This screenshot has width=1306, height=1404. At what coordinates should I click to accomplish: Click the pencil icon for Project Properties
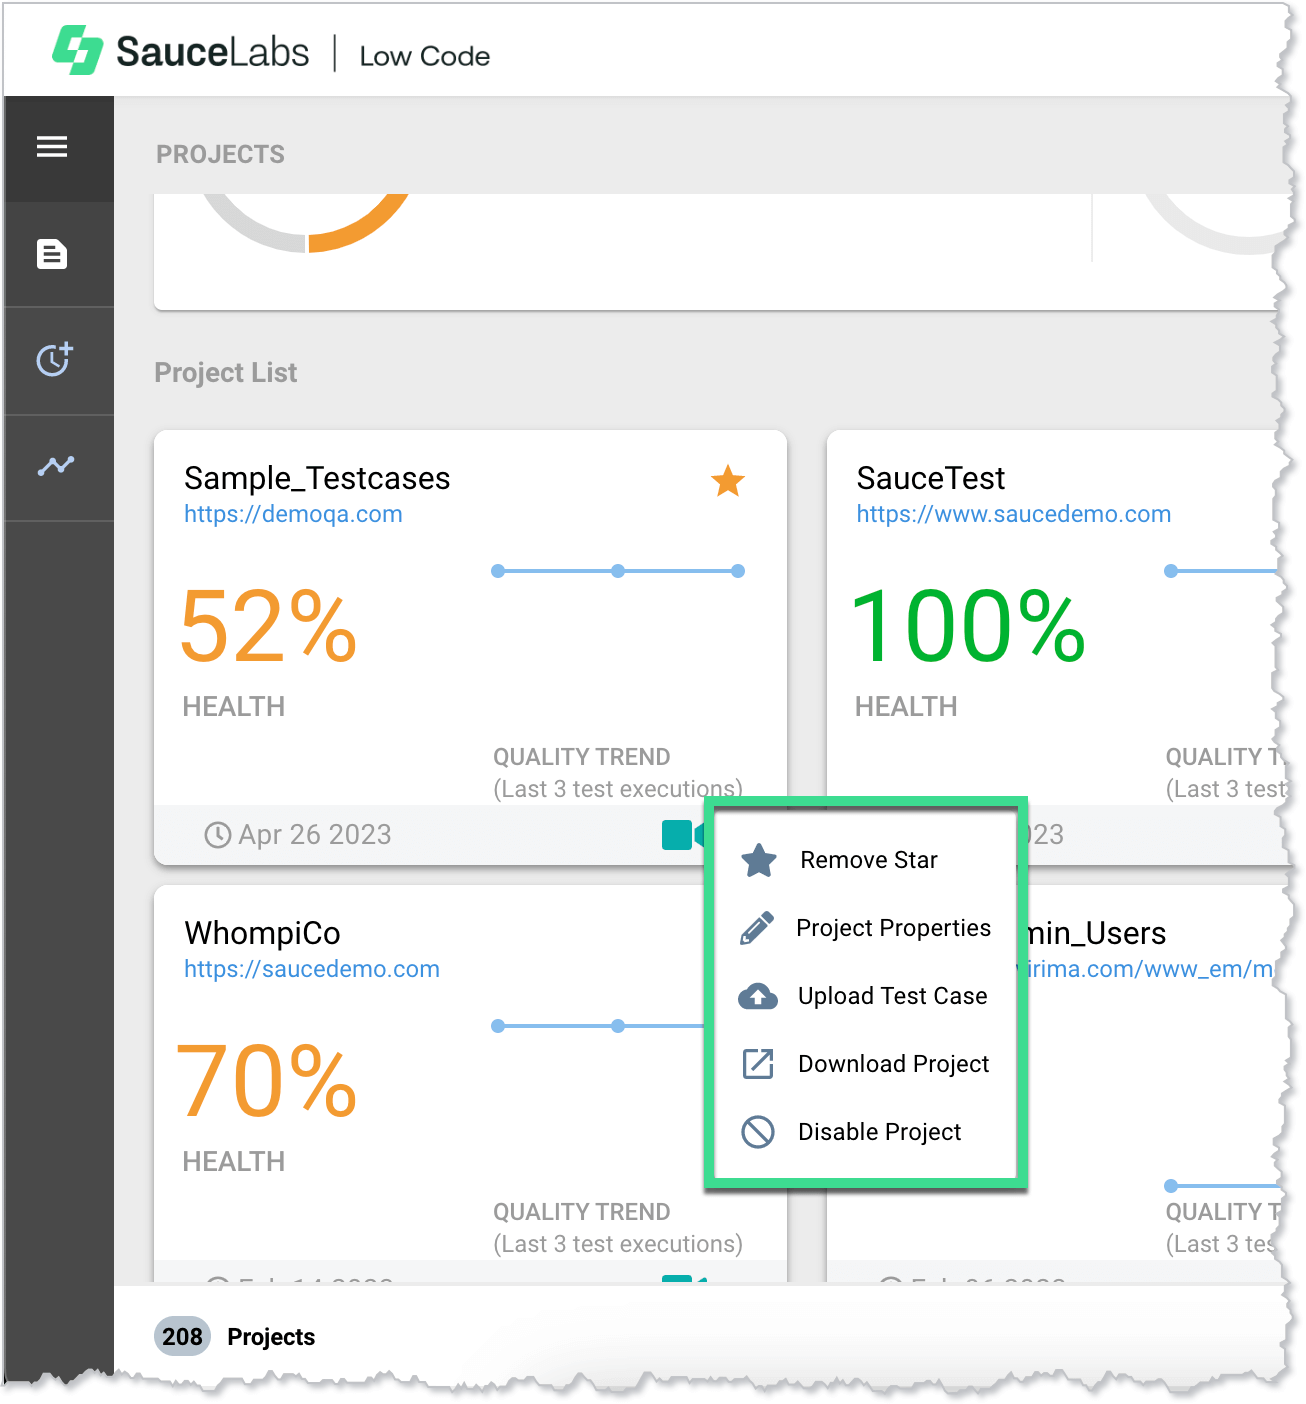(x=757, y=928)
